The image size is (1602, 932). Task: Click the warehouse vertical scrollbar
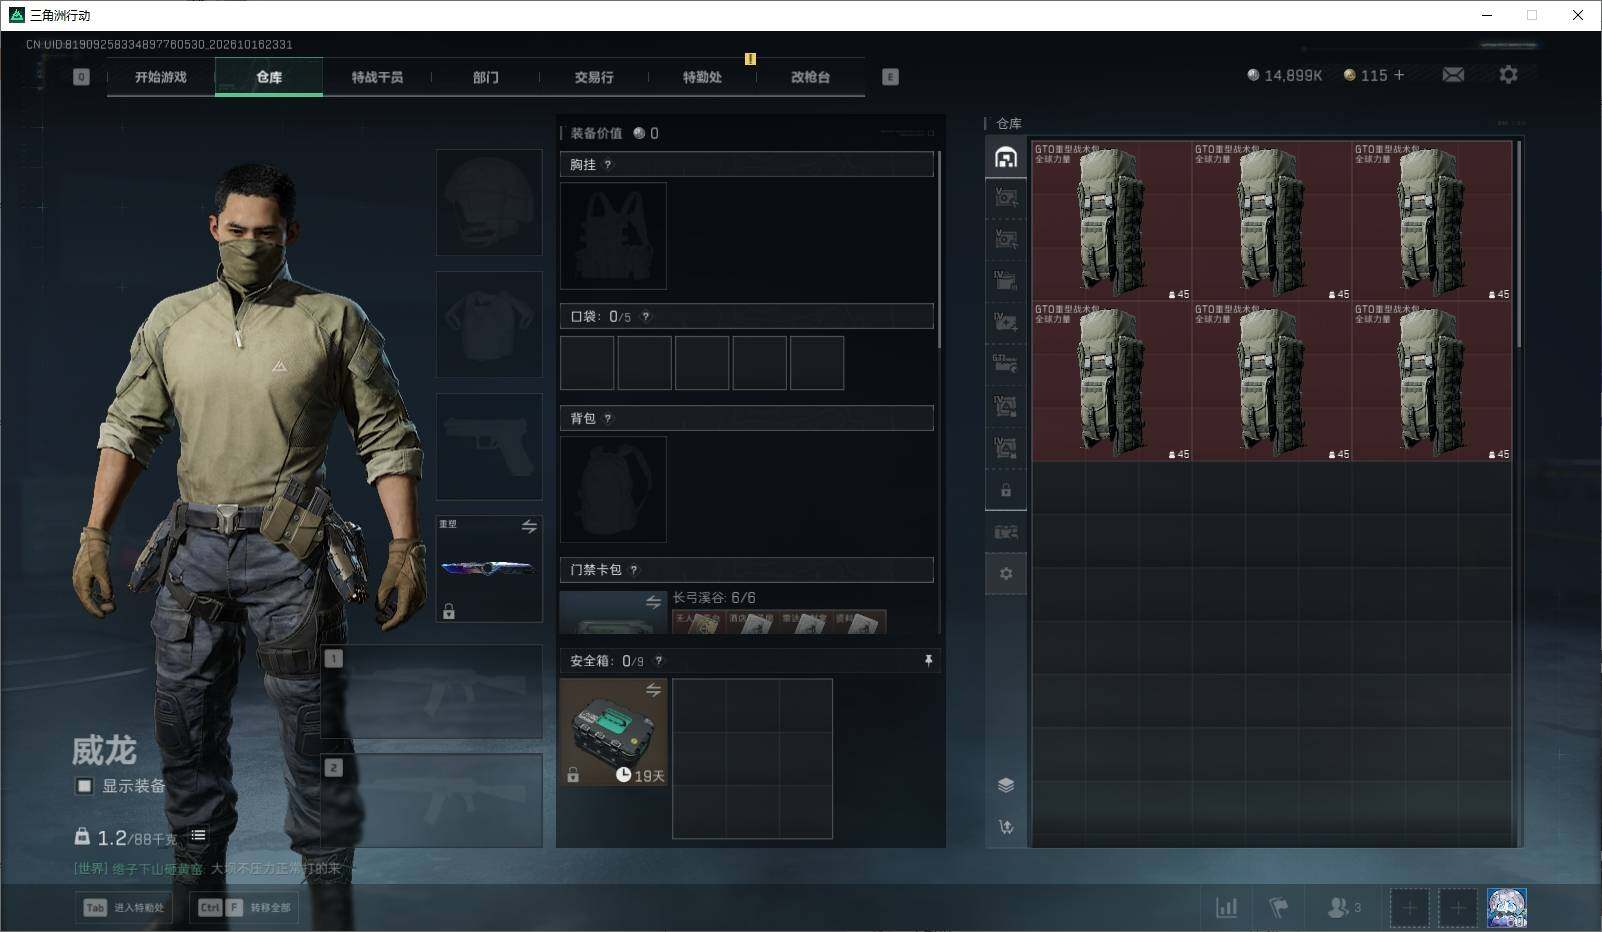click(x=1518, y=245)
